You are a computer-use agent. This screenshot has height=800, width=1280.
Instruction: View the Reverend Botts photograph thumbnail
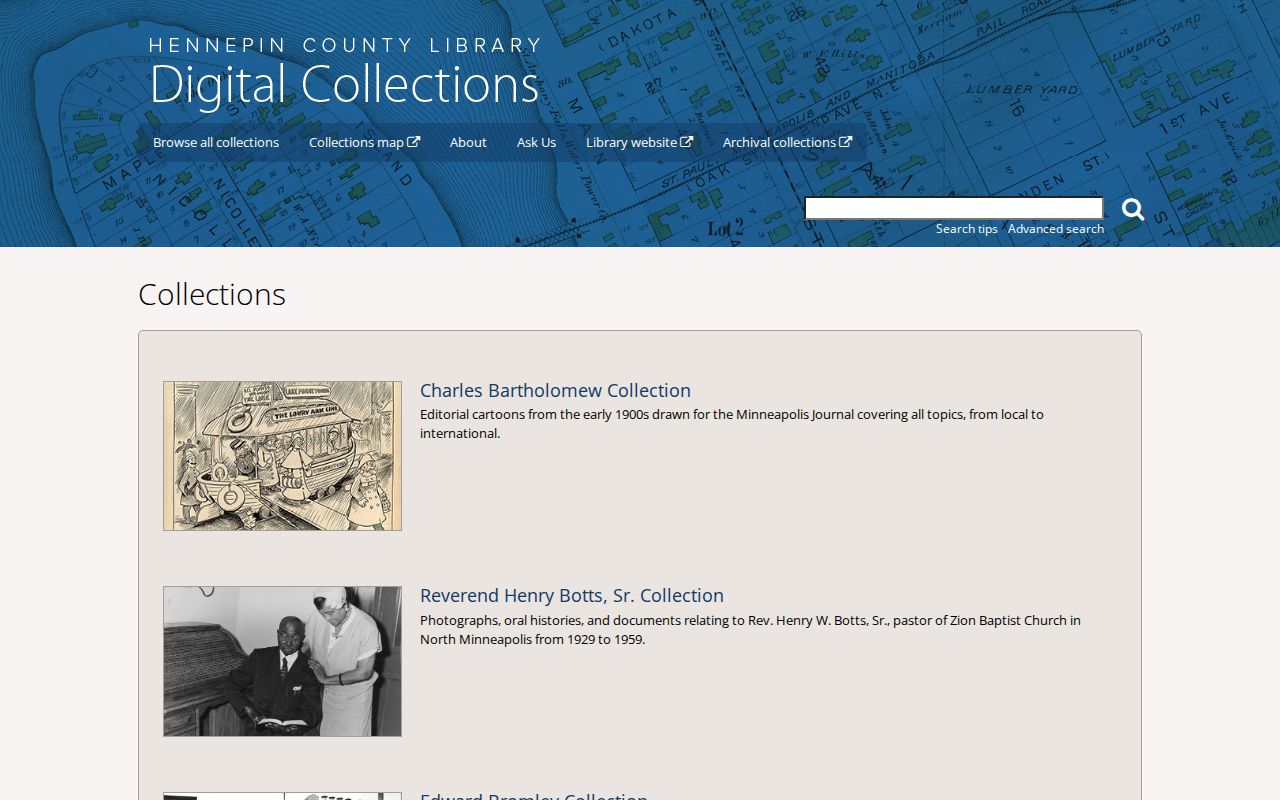pos(282,661)
